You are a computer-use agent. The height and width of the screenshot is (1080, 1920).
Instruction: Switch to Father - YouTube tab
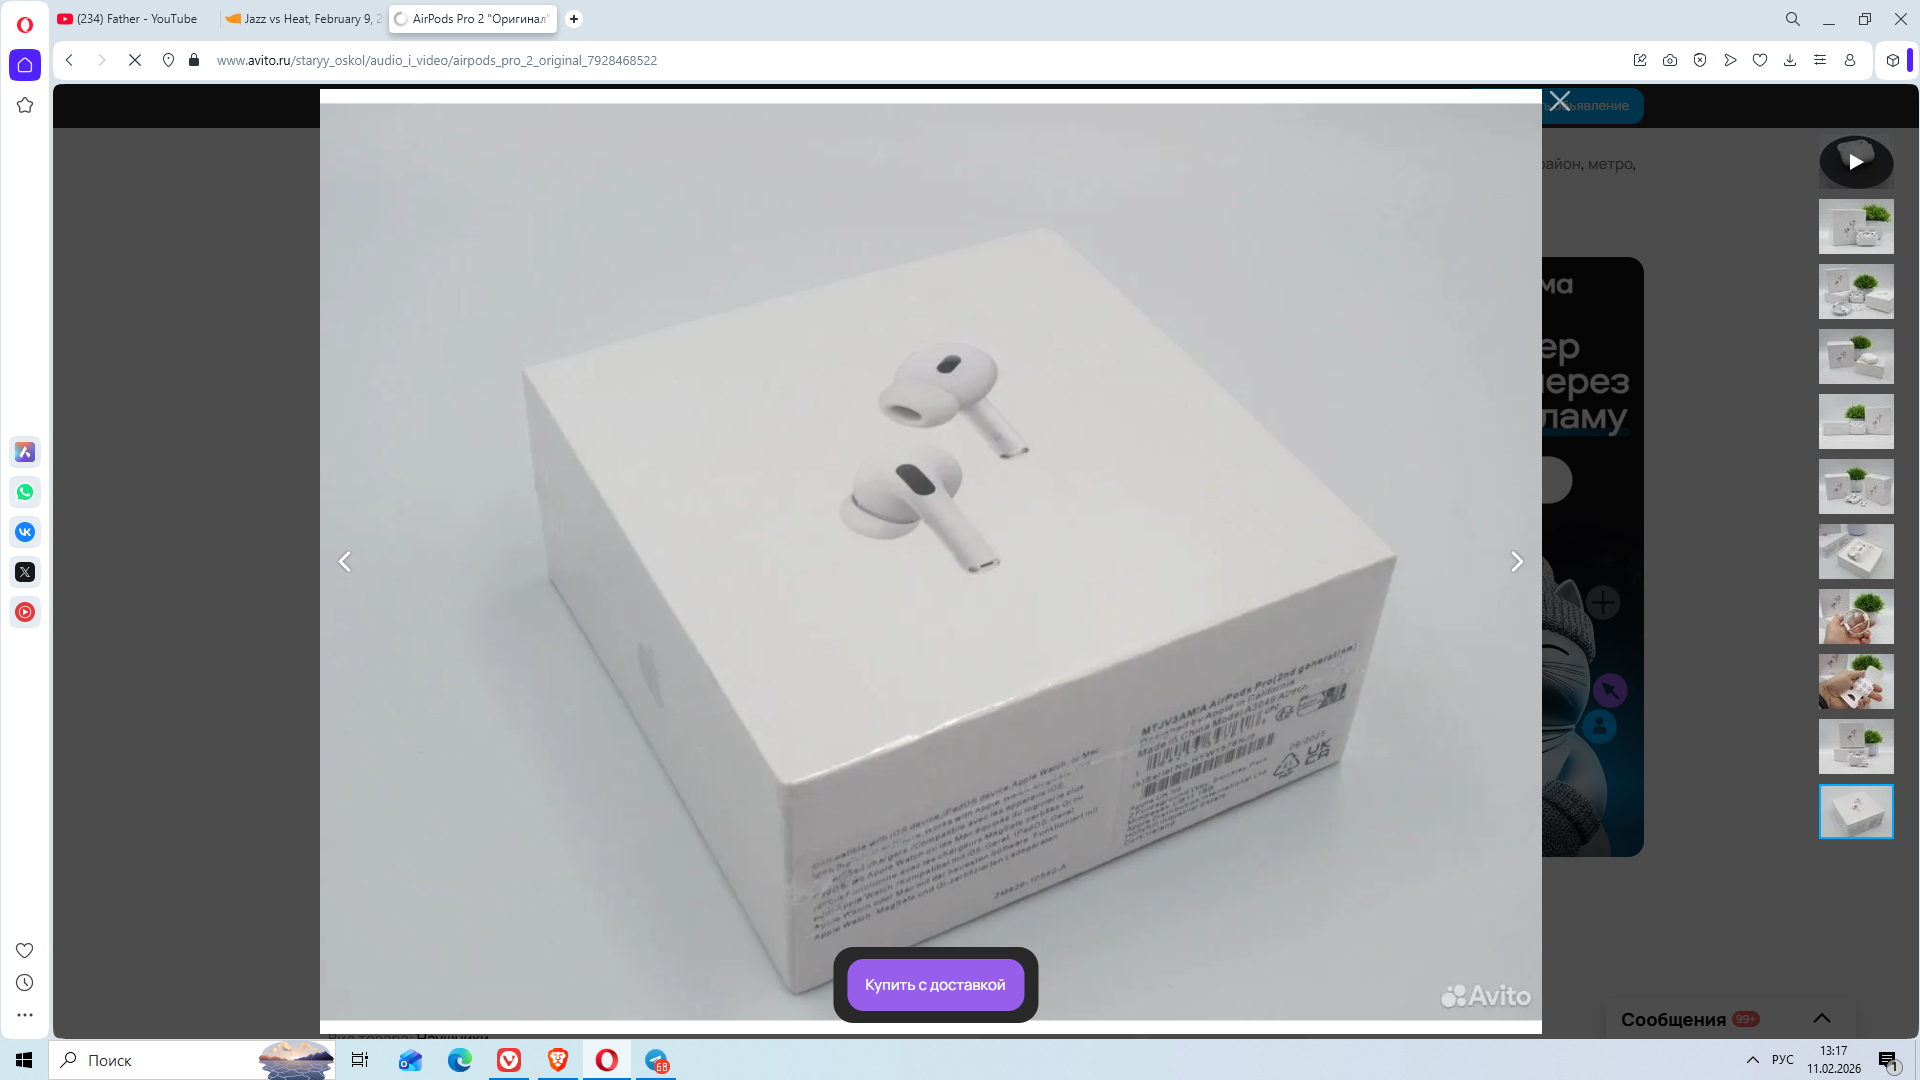tap(136, 19)
